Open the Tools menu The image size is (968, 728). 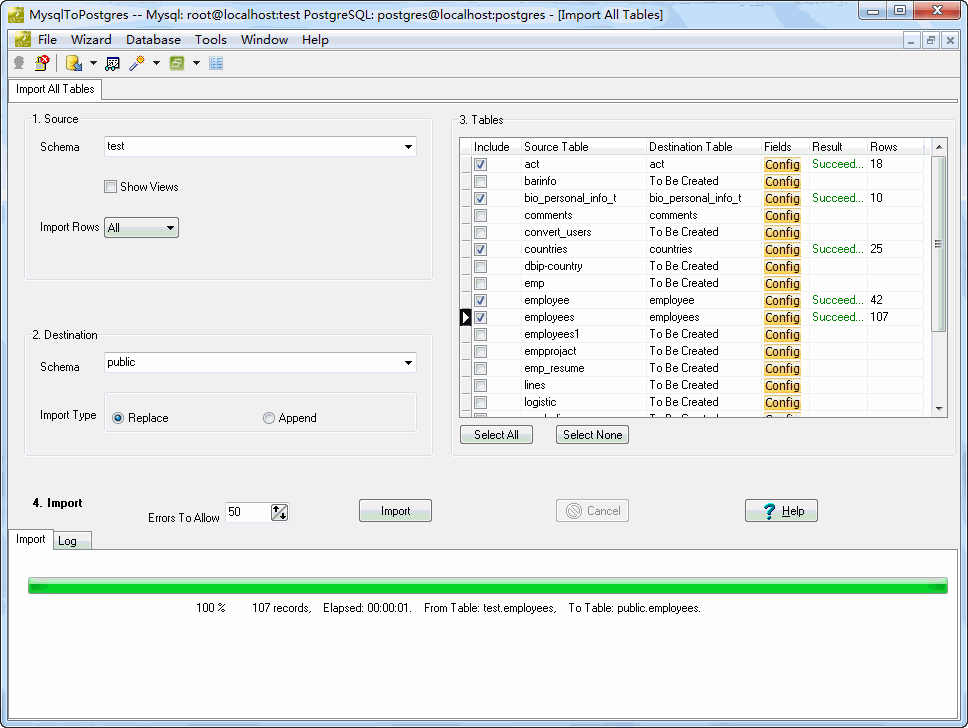pyautogui.click(x=211, y=40)
